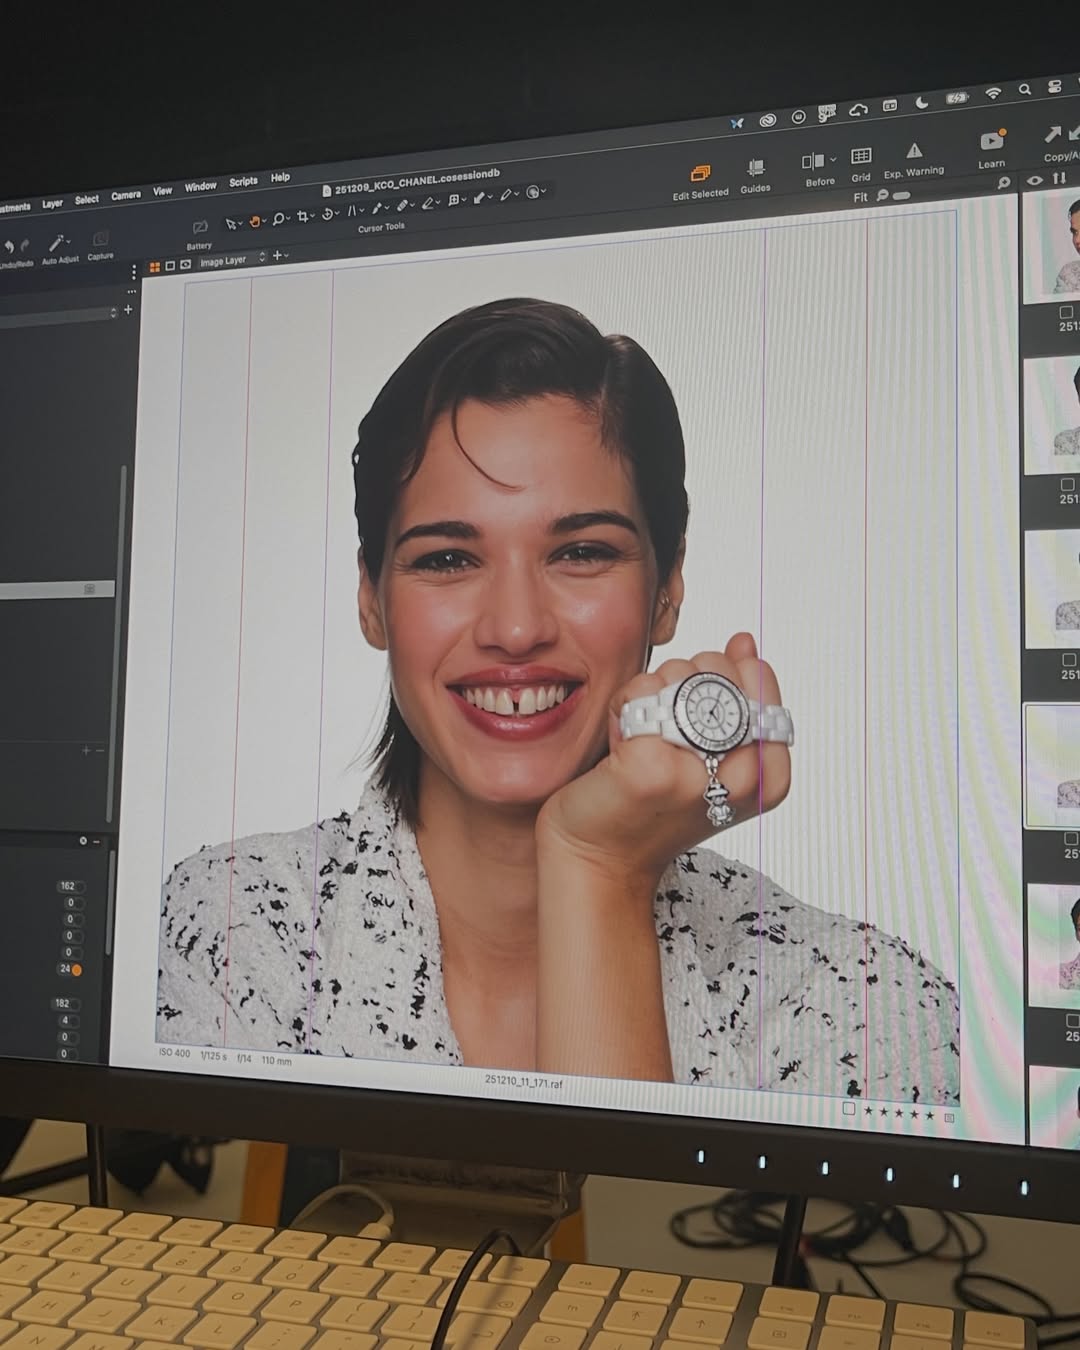
Task: Select the Pan hand cursor tool
Action: [254, 222]
